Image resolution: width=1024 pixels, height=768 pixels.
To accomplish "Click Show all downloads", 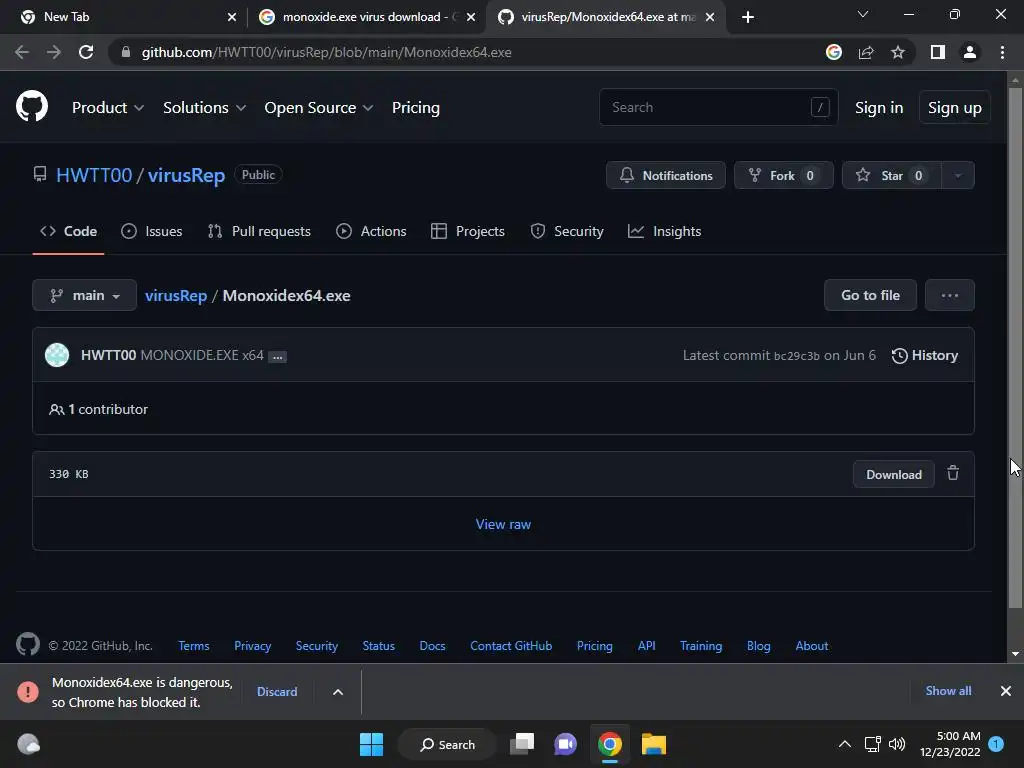I will pyautogui.click(x=948, y=691).
